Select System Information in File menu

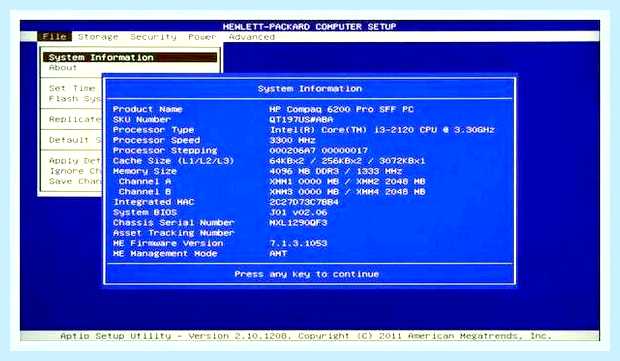(130, 57)
